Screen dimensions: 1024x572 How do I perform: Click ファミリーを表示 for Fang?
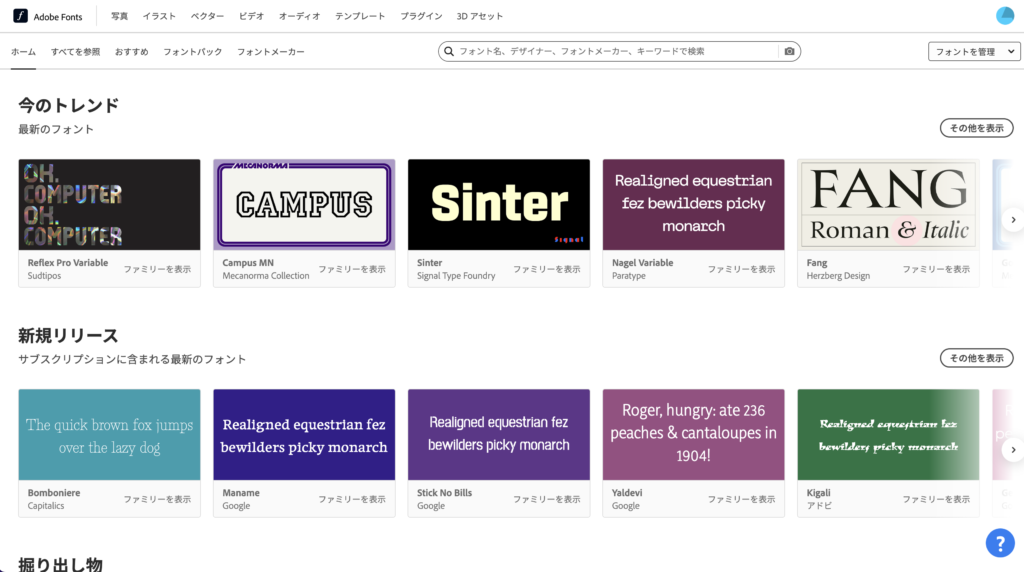(x=936, y=269)
